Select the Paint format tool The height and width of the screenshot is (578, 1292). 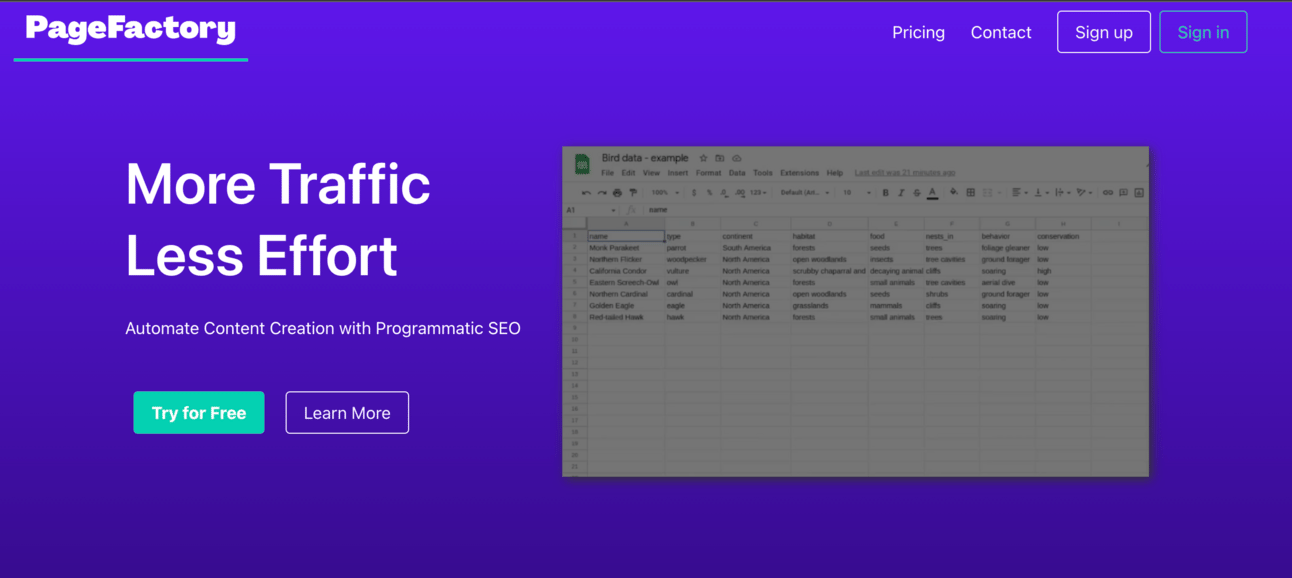tap(633, 193)
